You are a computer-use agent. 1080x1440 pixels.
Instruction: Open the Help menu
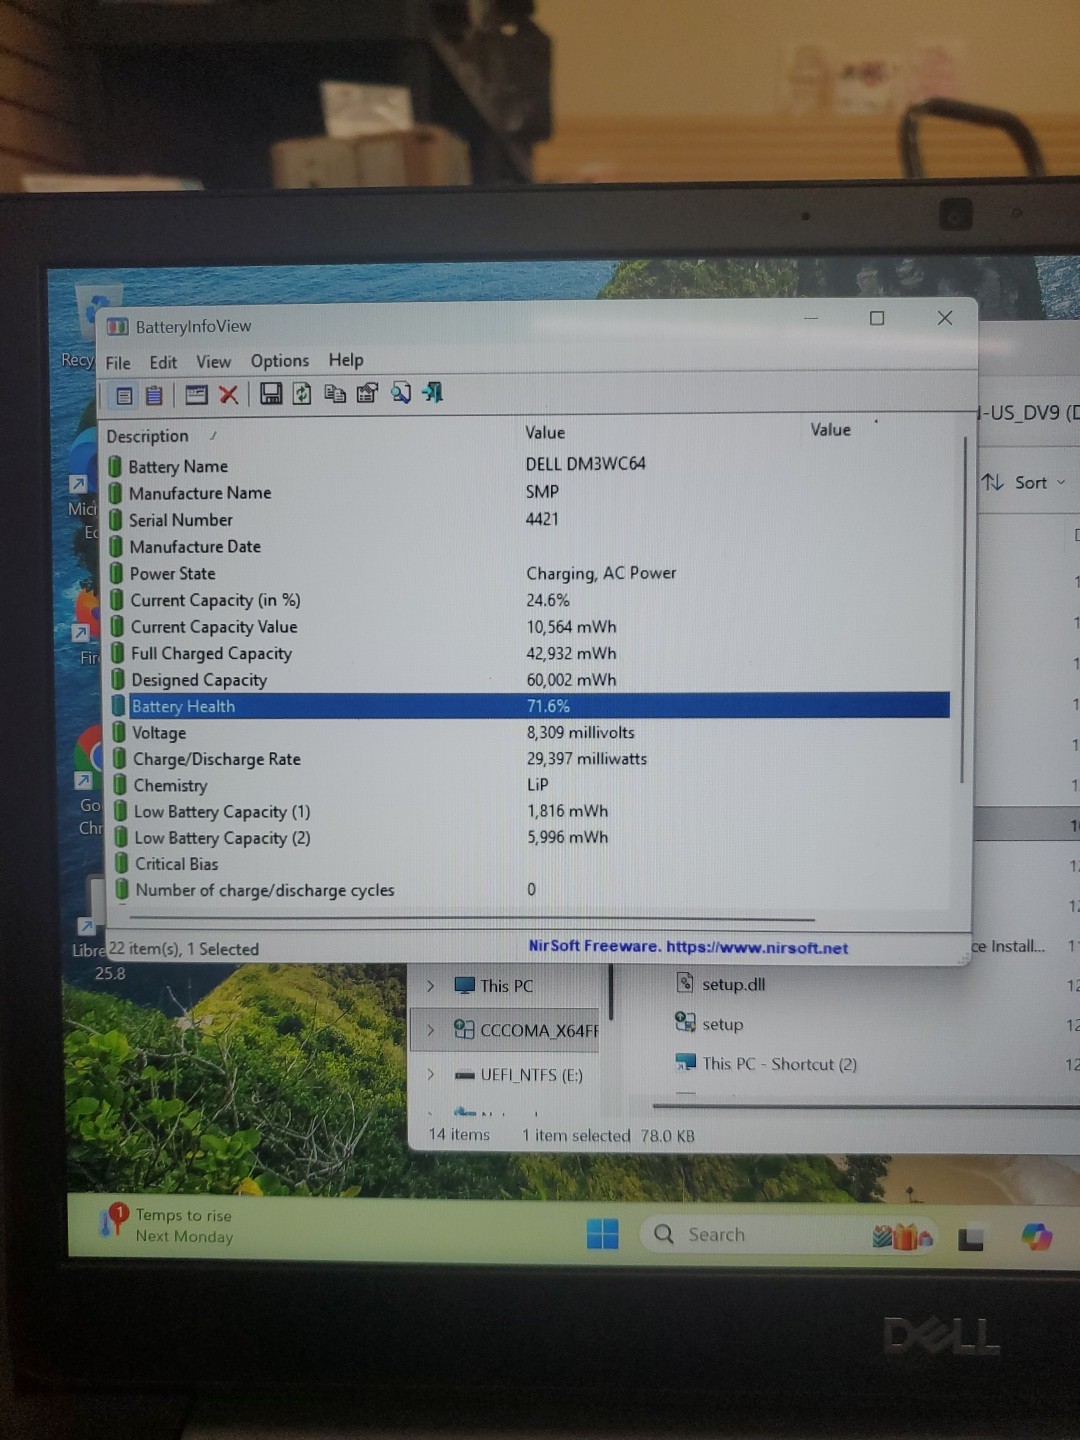coord(346,360)
